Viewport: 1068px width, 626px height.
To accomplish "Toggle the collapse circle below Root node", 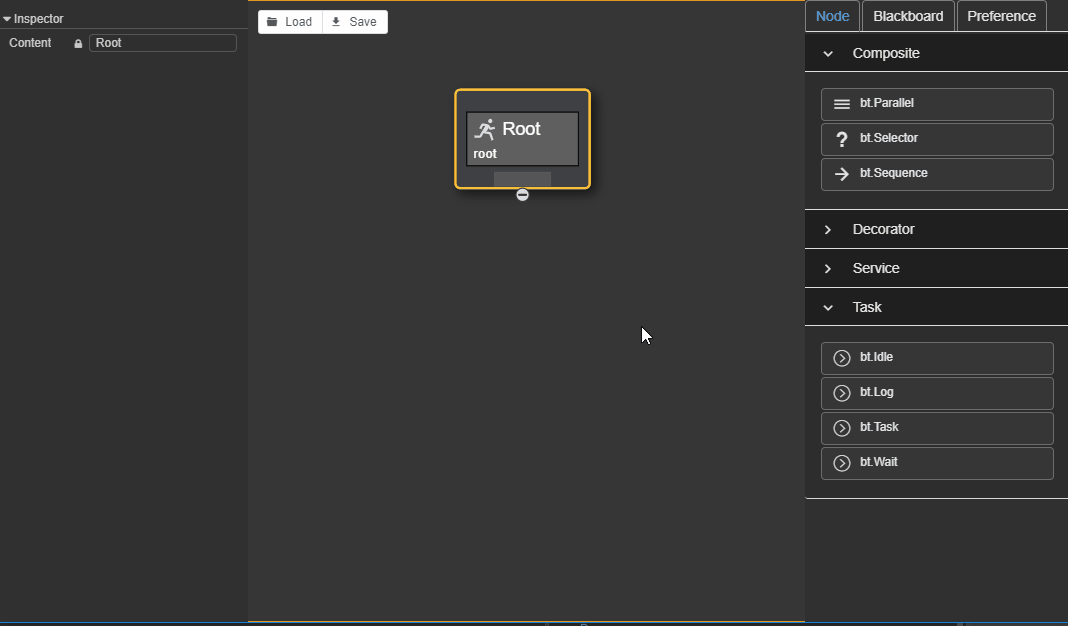I will coord(522,195).
